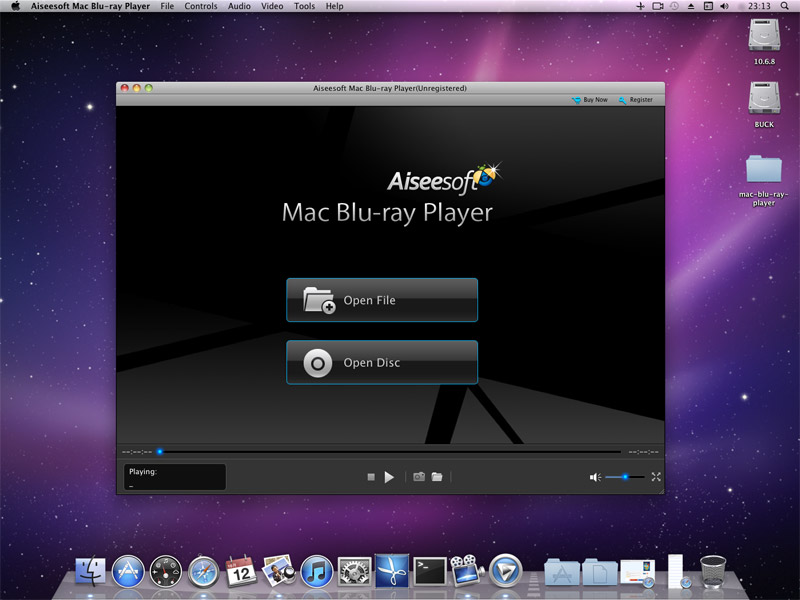Click the Open Disc button
This screenshot has height=600, width=800.
click(382, 362)
